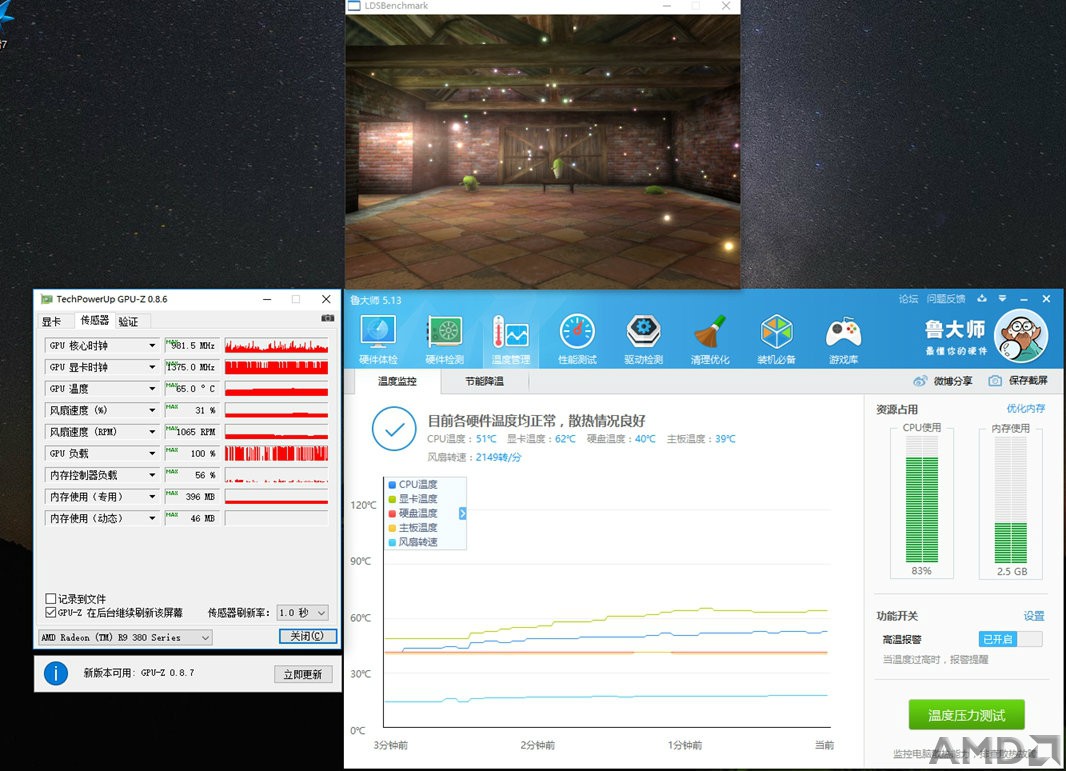
Task: Open the GPU 显卡时钟 sensor dropdown
Action: click(x=152, y=367)
